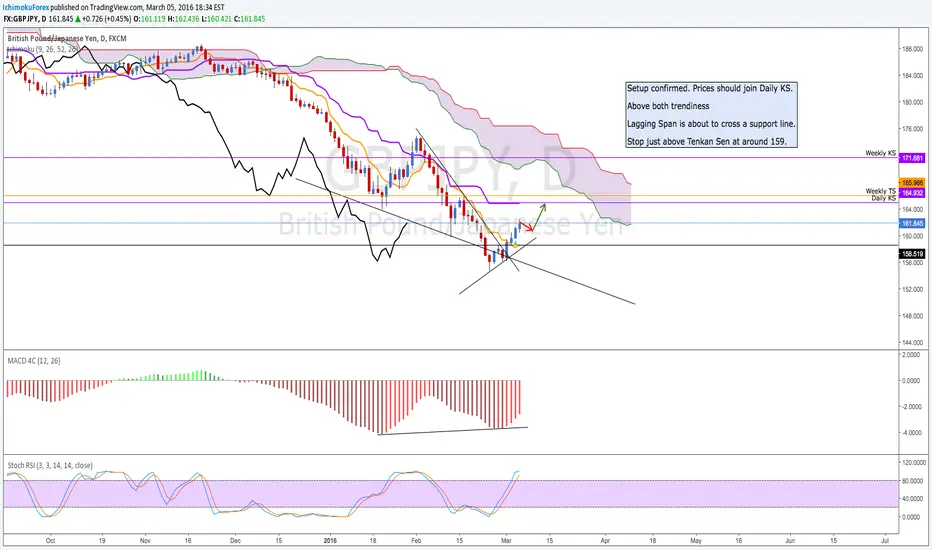Click the Stoch RSI 40.0000 axis label
Screen dimensions: 932x550
click(914, 499)
